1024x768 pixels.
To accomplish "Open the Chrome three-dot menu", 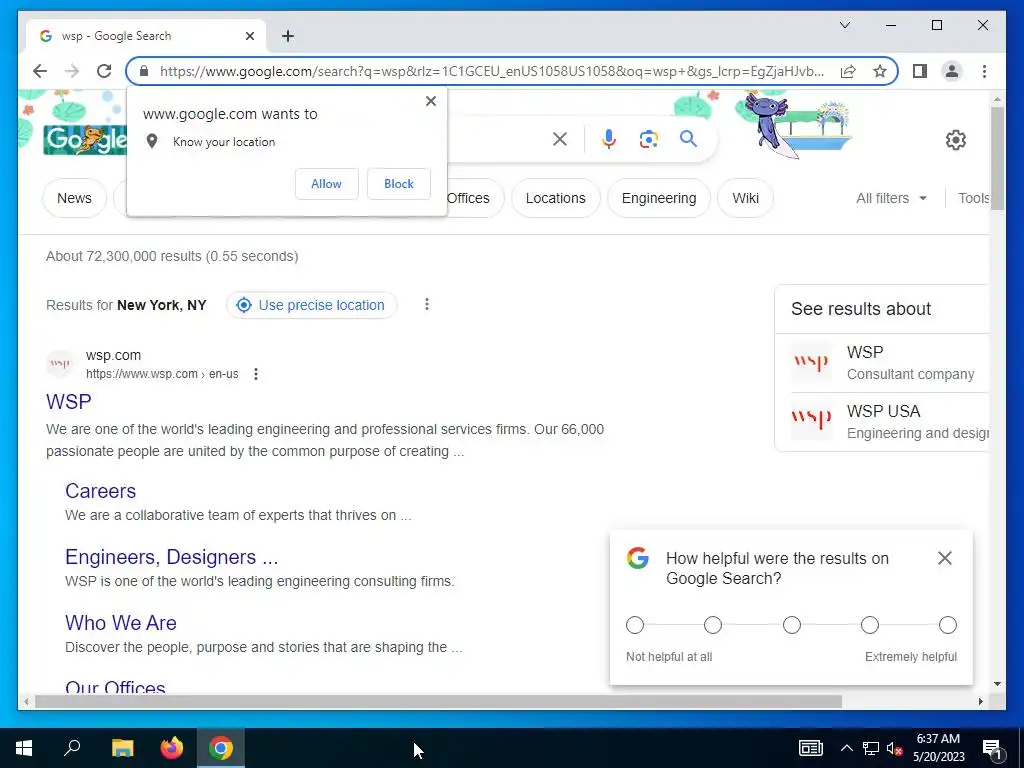I will coord(984,71).
